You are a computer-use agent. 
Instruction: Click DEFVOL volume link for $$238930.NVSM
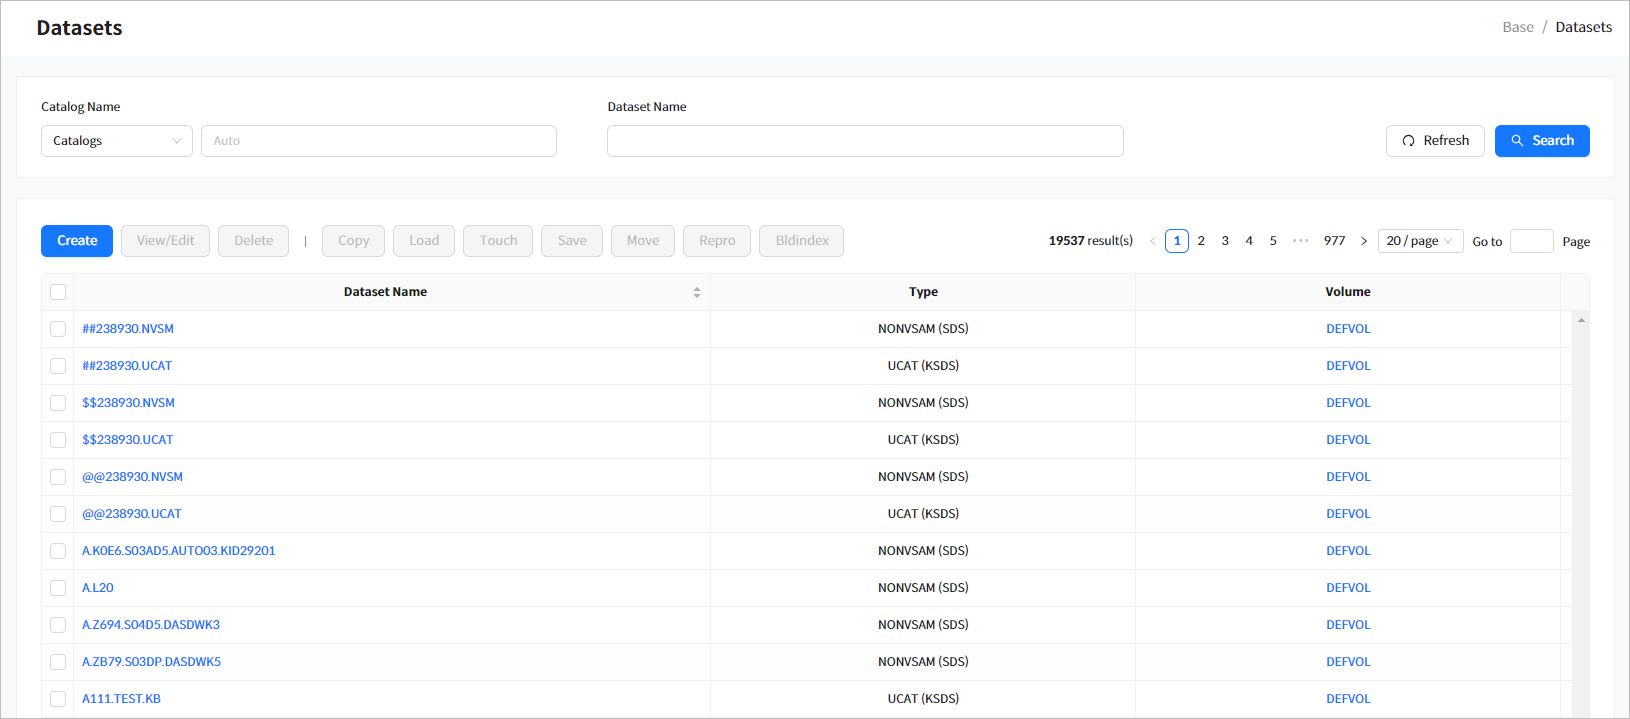(1348, 403)
